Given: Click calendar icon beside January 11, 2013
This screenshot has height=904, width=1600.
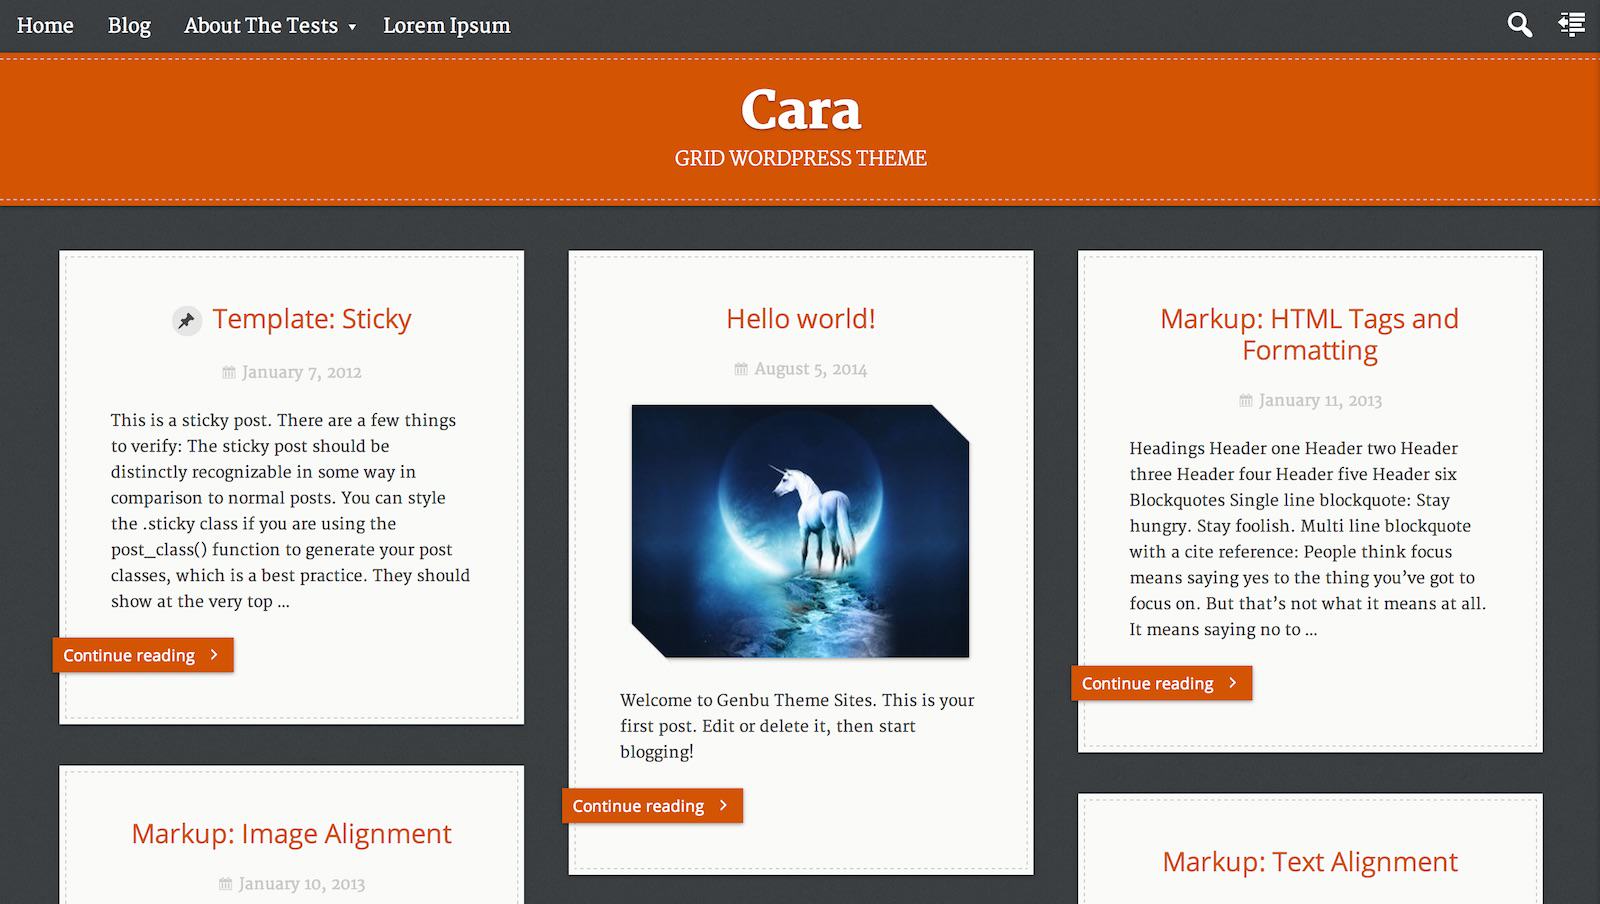Looking at the screenshot, I should 1246,400.
